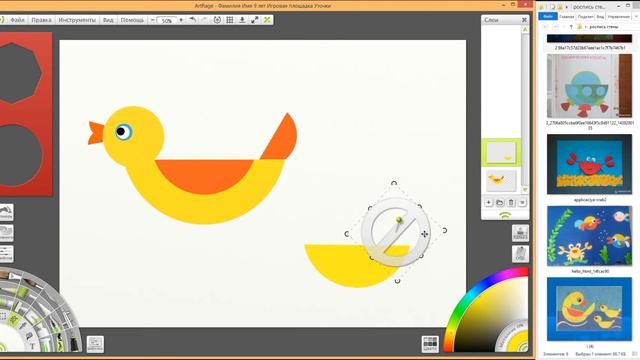Open the yellow ducks applique thumbnail
The width and height of the screenshot is (640, 360).
(589, 309)
